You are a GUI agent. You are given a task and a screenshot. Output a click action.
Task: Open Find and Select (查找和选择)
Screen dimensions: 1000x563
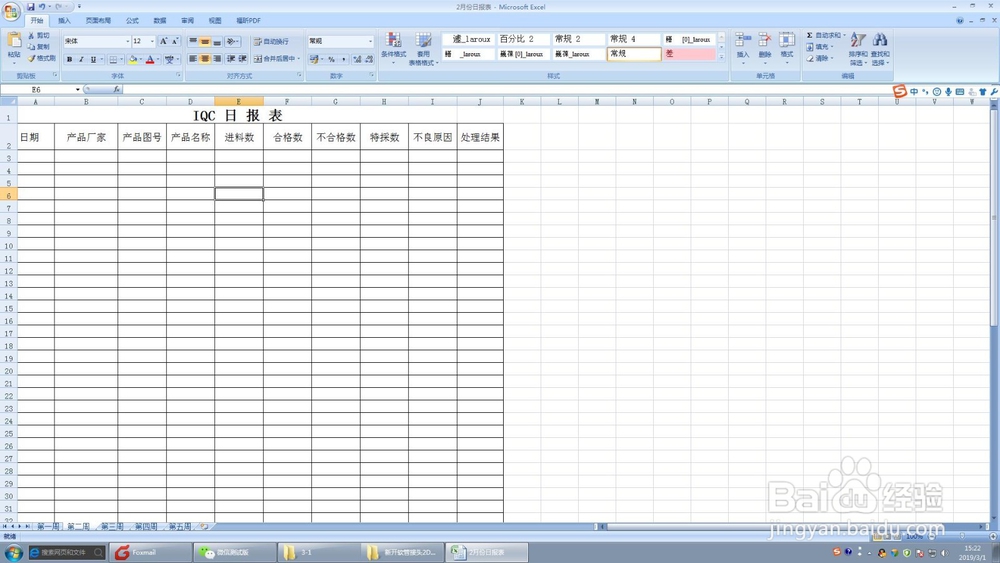coord(880,48)
